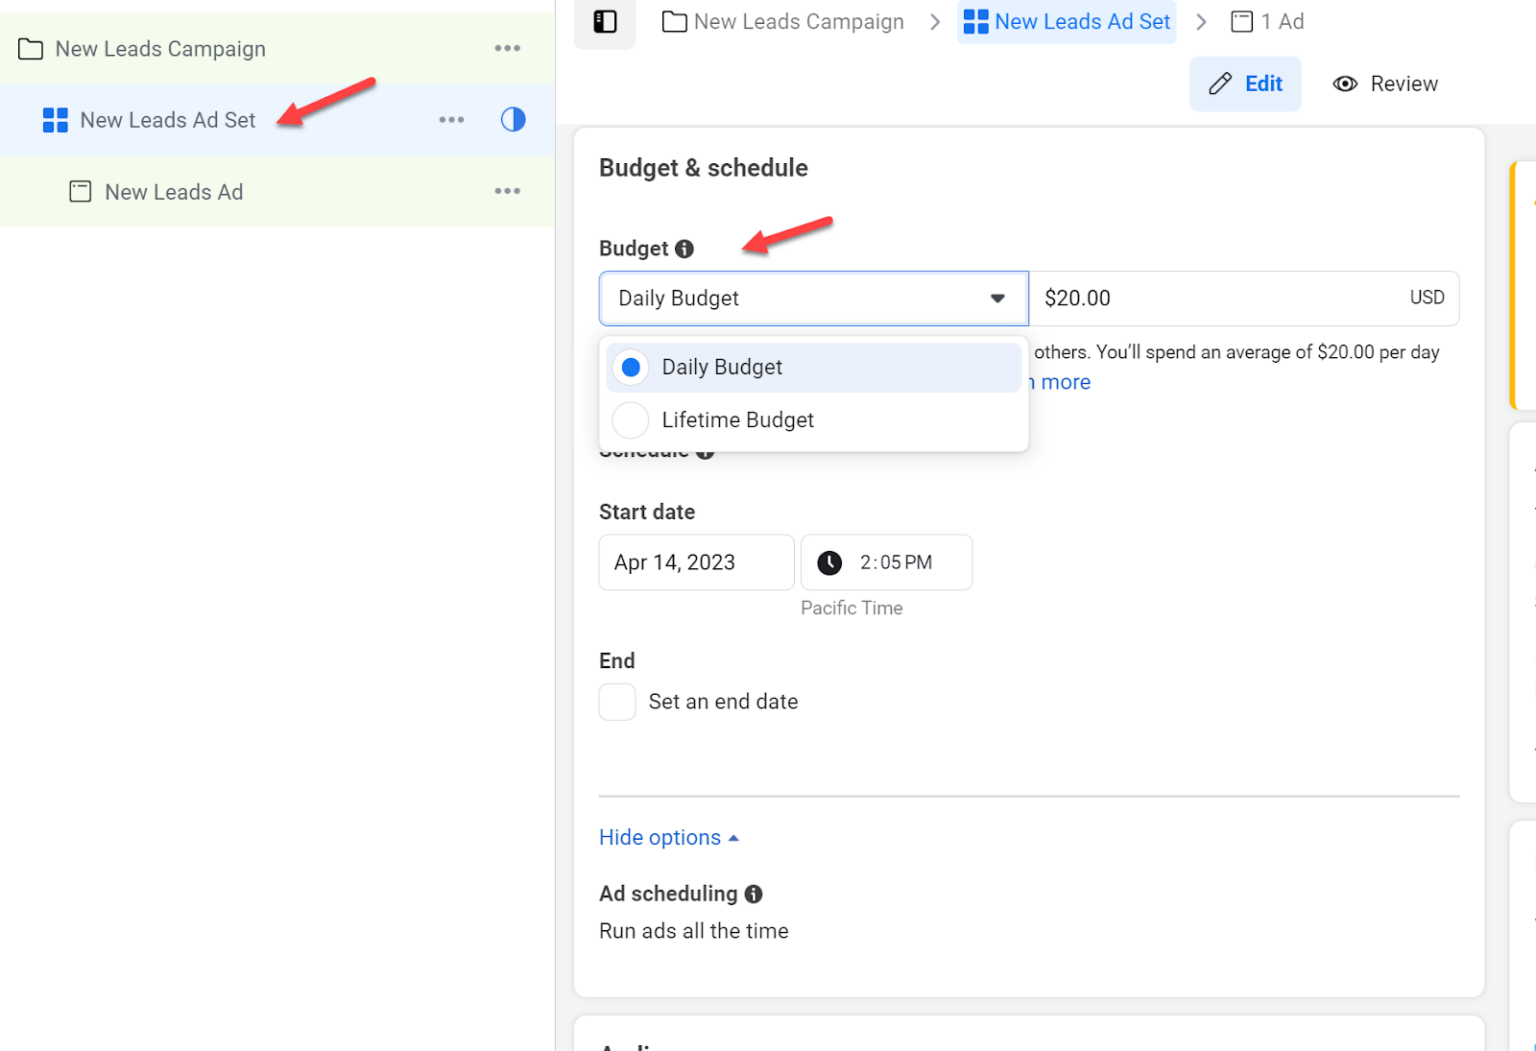This screenshot has height=1051, width=1536.
Task: Click the 'Budget & schedule' heading
Action: tap(703, 168)
